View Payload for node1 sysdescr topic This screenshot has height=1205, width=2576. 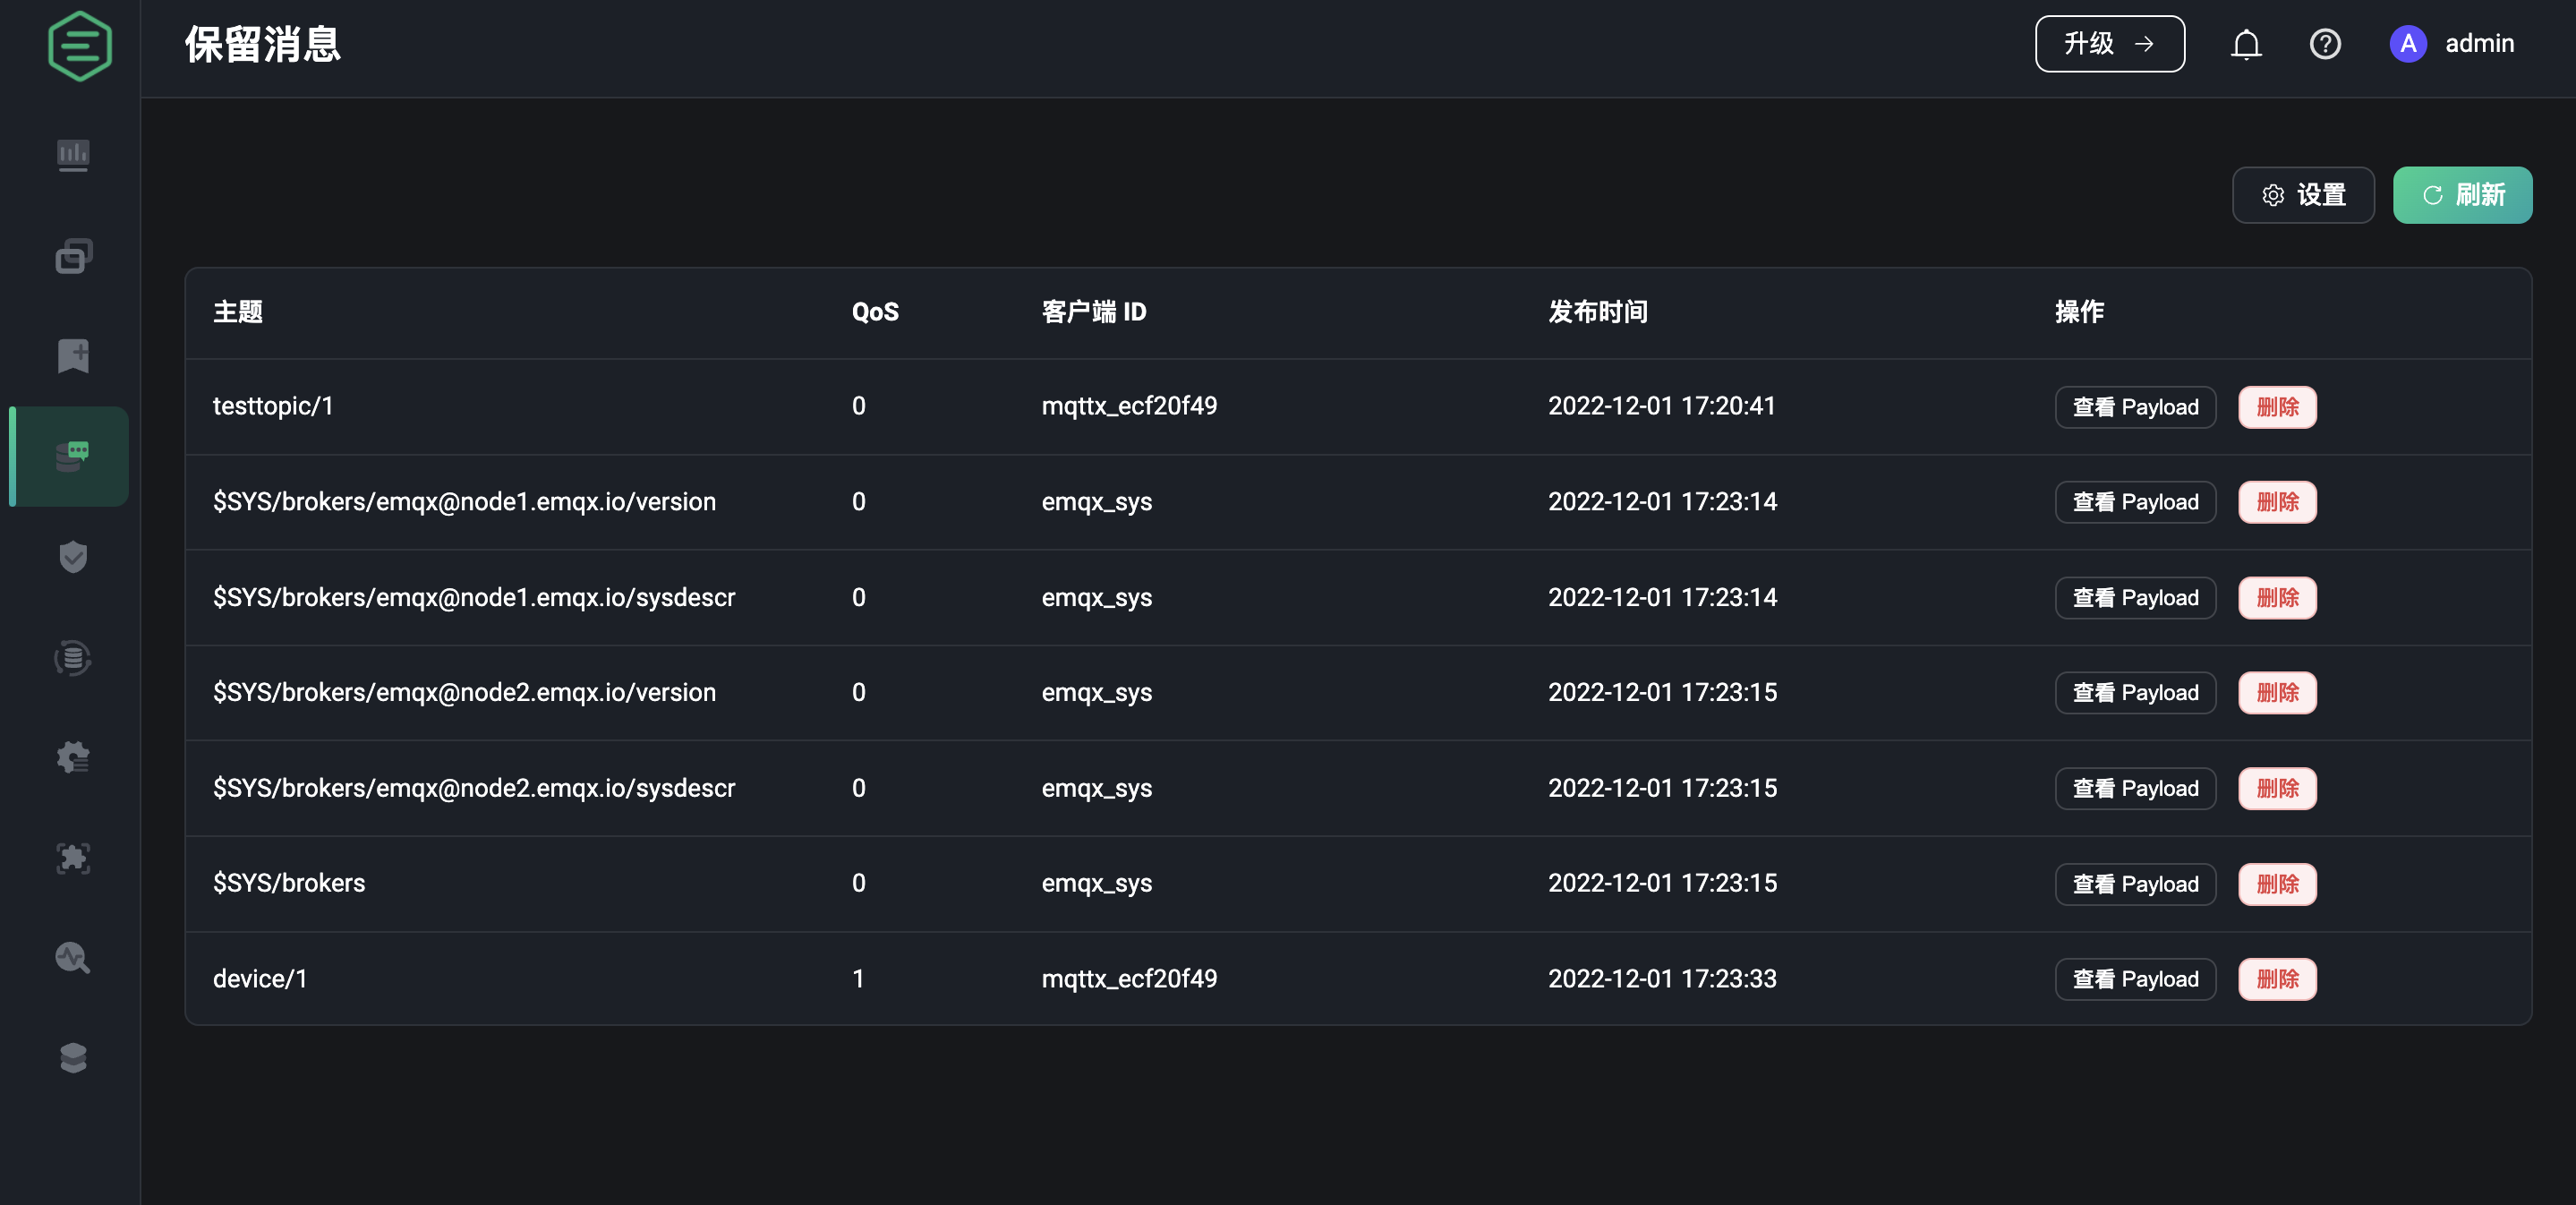tap(2135, 598)
